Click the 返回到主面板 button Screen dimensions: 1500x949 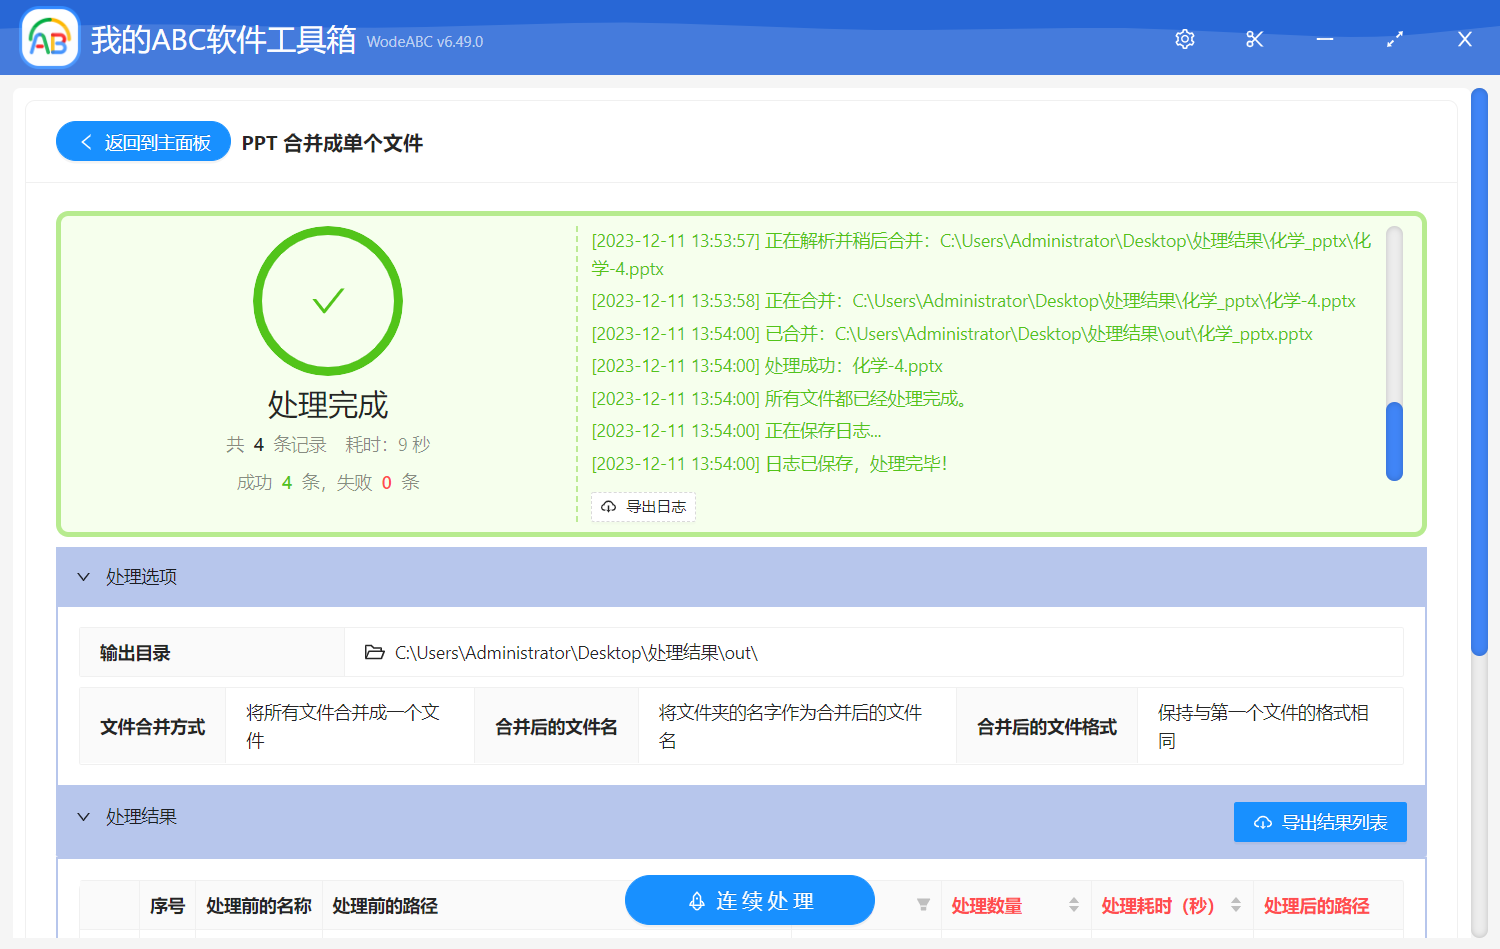click(x=143, y=141)
